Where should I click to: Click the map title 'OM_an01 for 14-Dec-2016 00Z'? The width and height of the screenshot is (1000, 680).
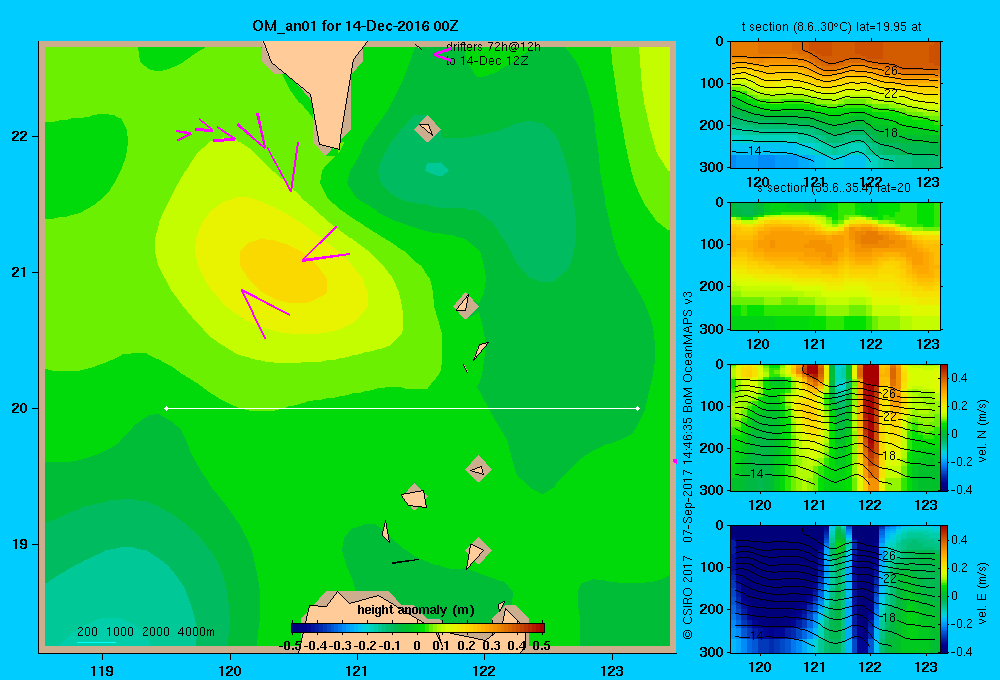click(x=355, y=26)
